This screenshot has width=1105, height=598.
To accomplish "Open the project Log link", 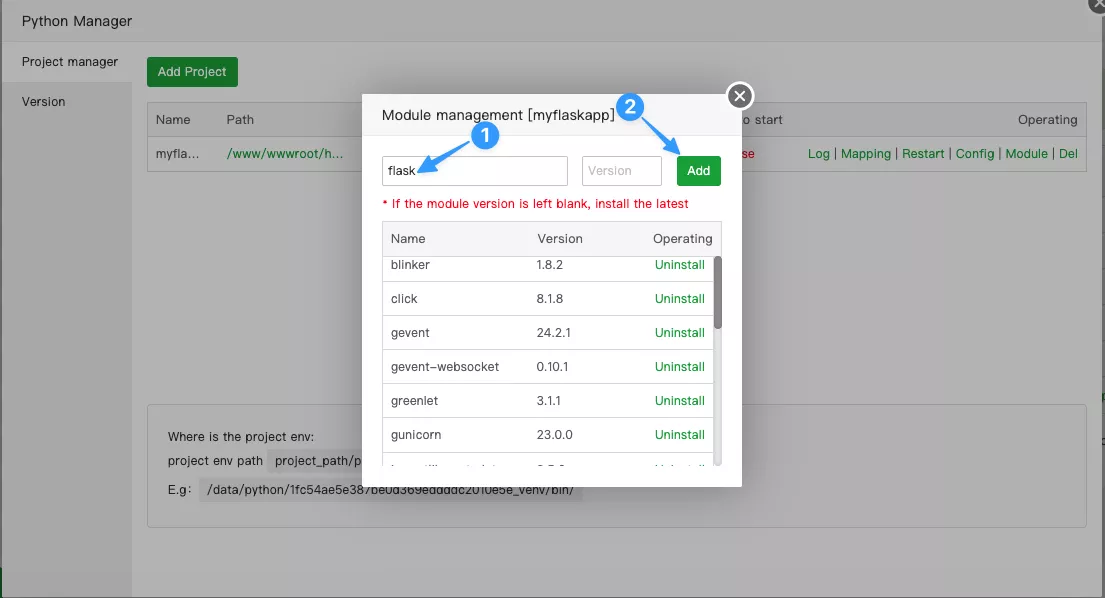I will [818, 154].
